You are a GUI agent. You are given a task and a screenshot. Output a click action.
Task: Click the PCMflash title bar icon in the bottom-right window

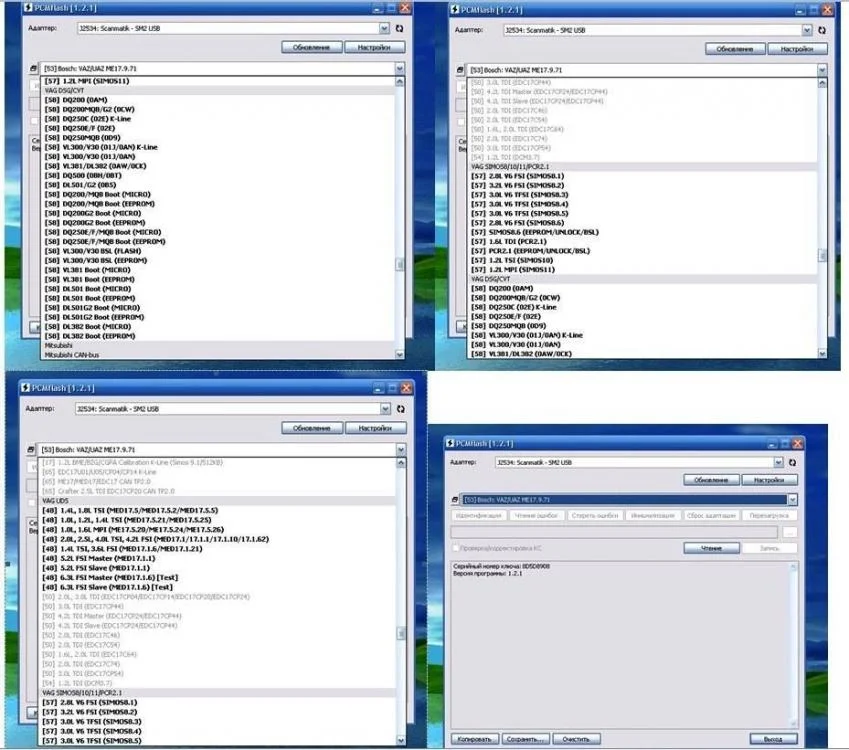point(450,443)
